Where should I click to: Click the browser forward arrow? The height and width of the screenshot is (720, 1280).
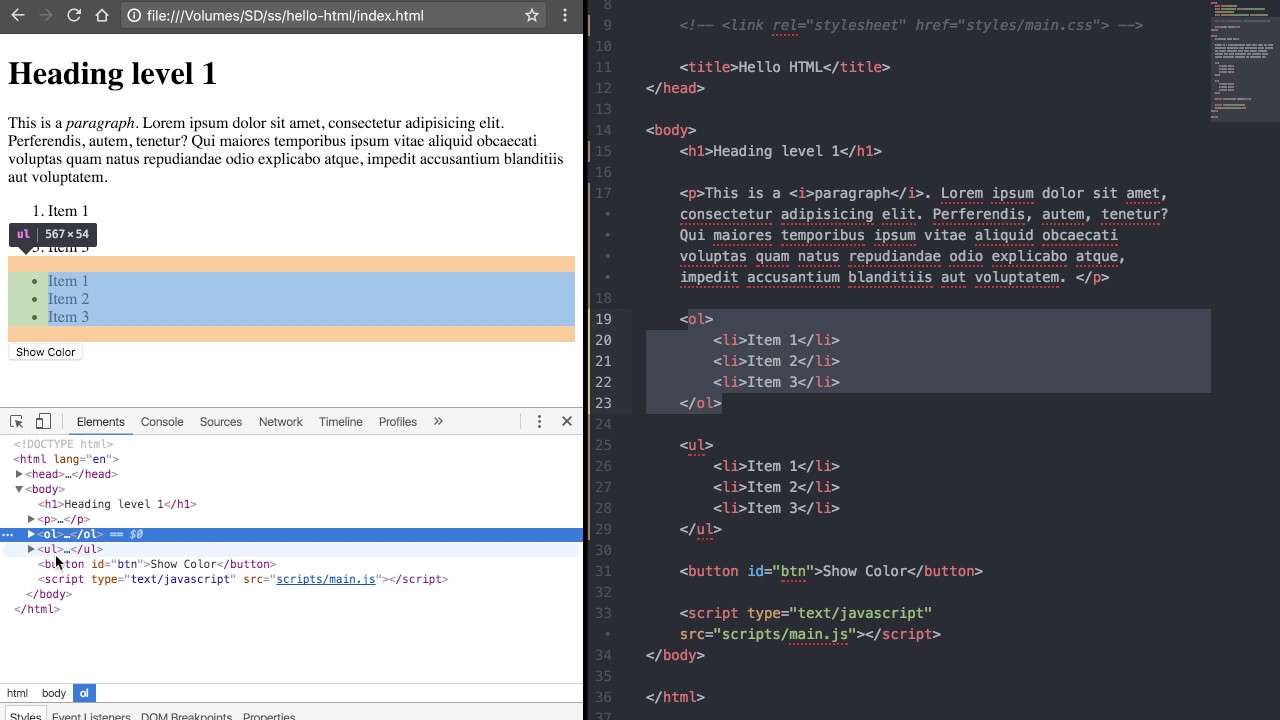tap(45, 15)
